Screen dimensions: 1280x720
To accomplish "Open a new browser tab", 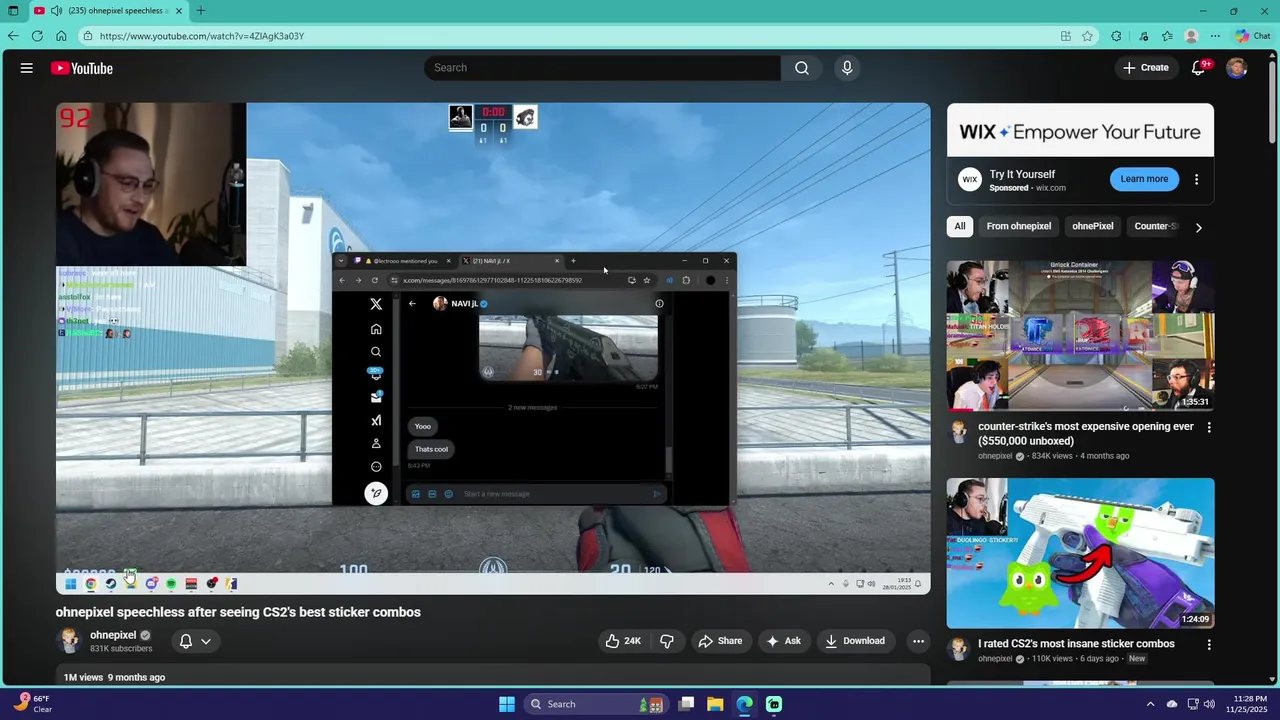I will (201, 11).
